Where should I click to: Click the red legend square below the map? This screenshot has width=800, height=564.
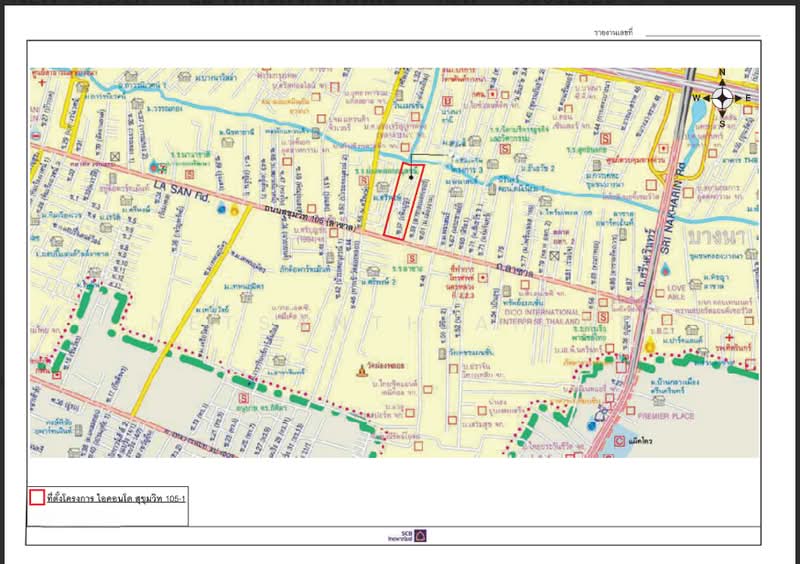click(36, 496)
